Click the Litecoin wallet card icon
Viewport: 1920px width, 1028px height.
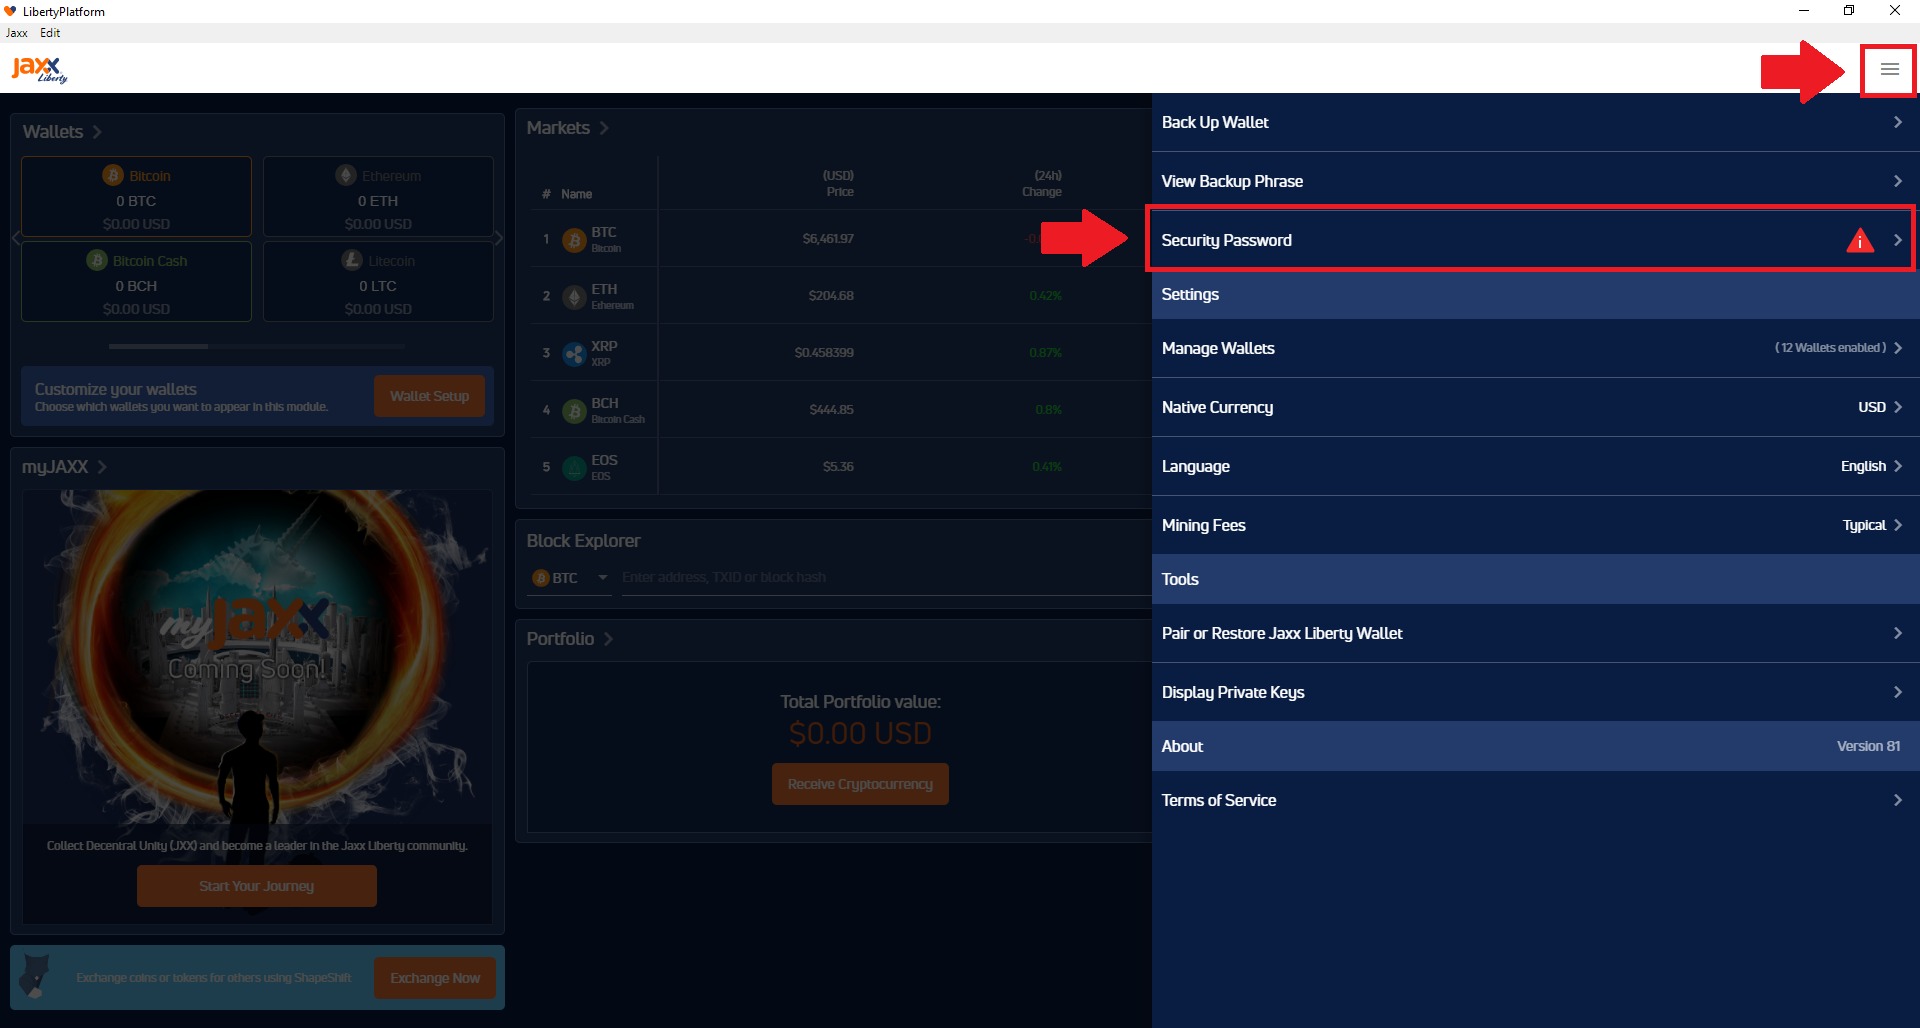352,260
